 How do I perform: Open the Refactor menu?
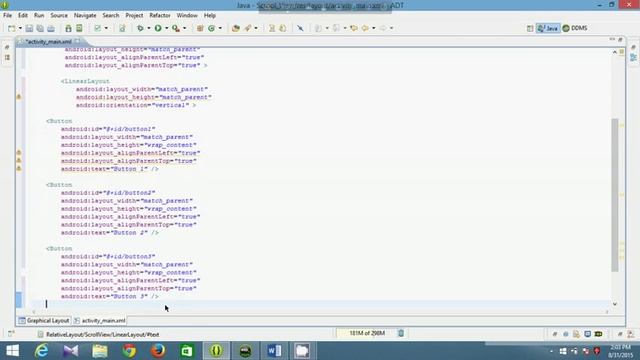[160, 16]
